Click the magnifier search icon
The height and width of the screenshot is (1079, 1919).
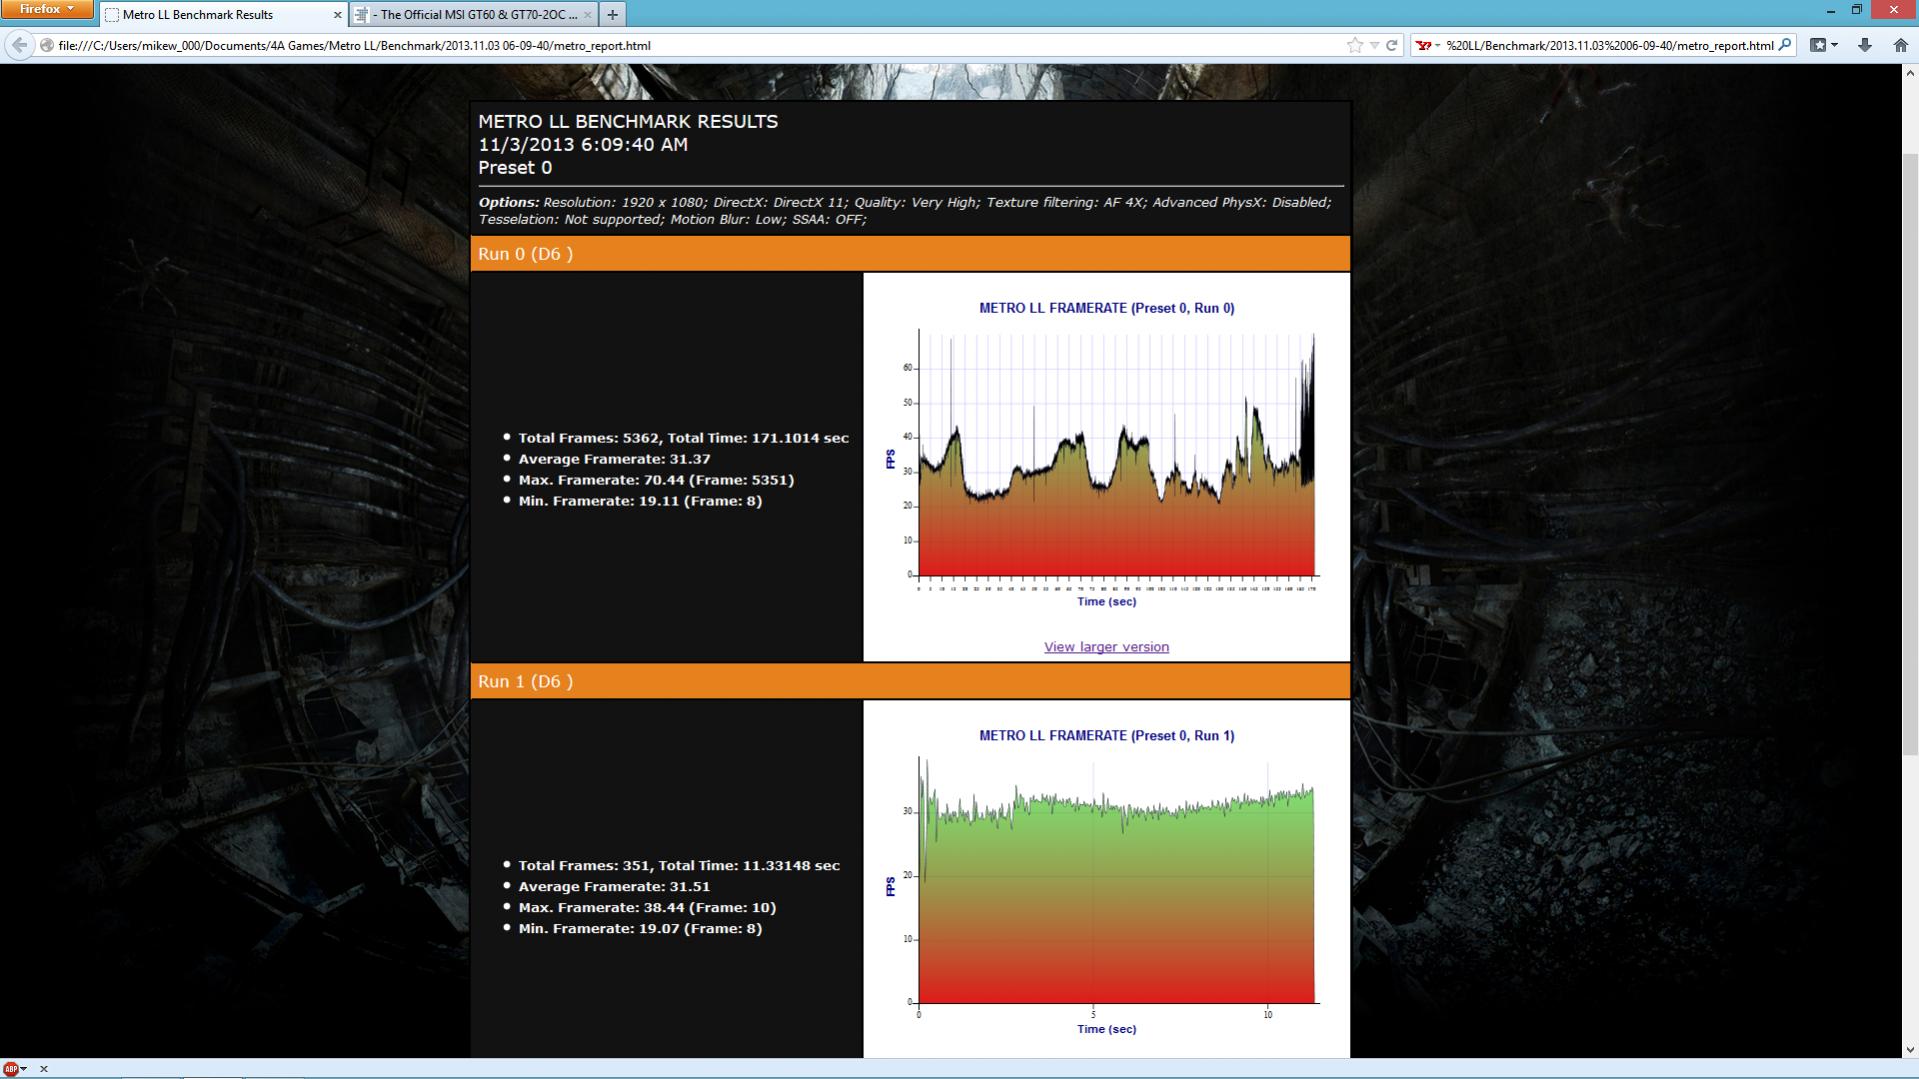(x=1785, y=45)
